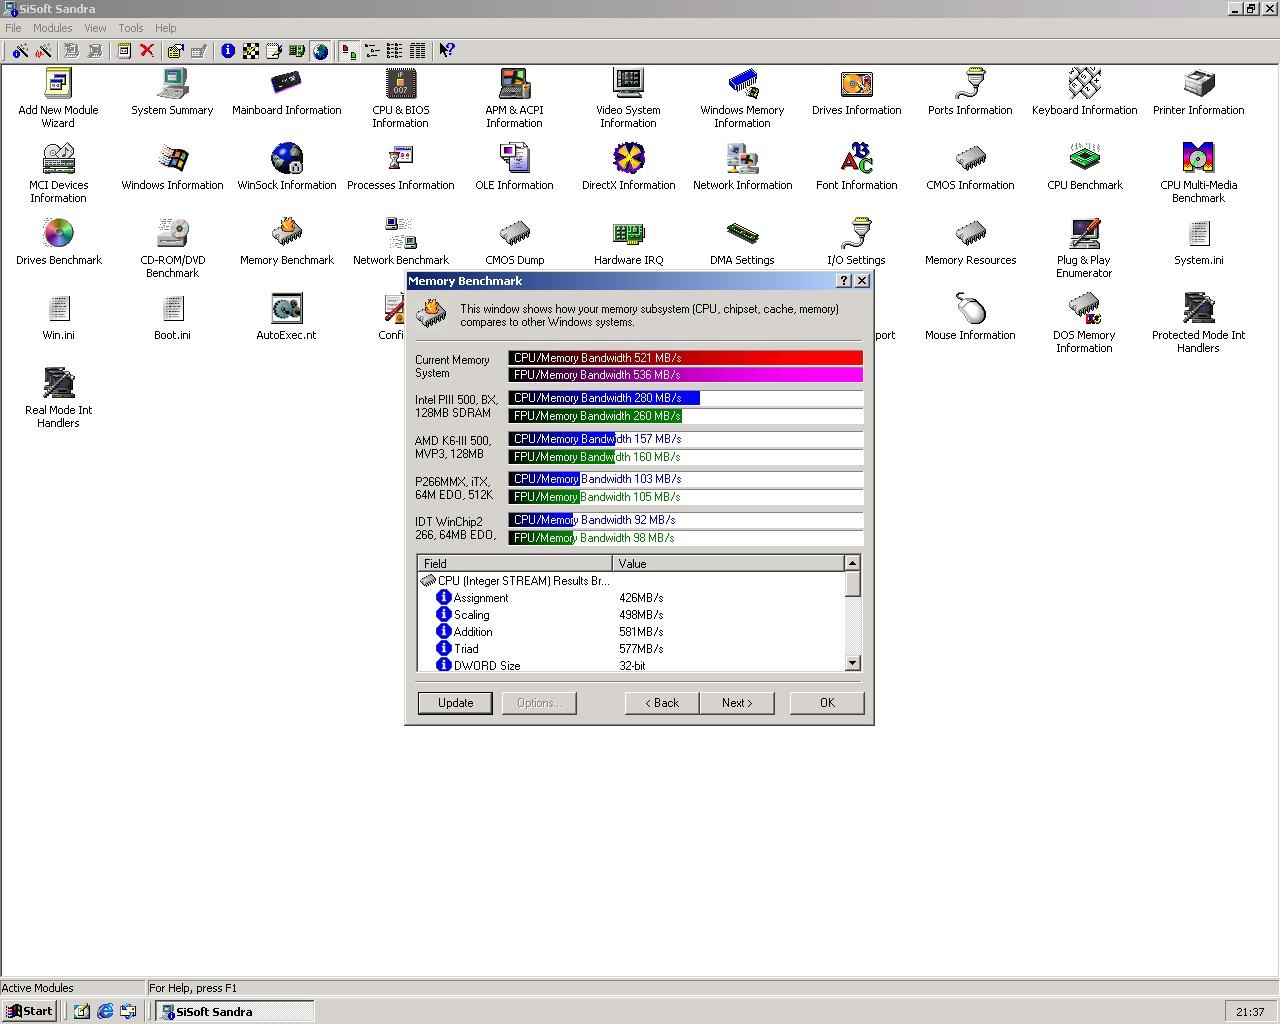Viewport: 1280px width, 1024px height.
Task: Open the Modules menu
Action: point(52,28)
